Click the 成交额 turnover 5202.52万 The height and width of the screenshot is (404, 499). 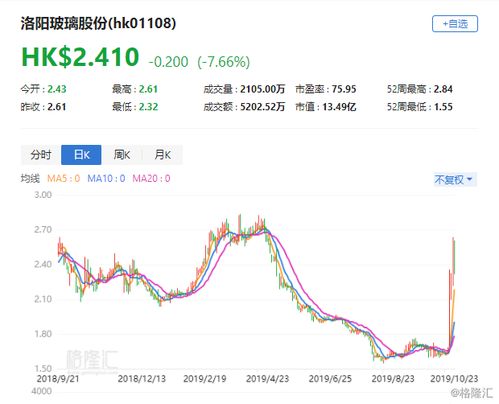point(263,107)
